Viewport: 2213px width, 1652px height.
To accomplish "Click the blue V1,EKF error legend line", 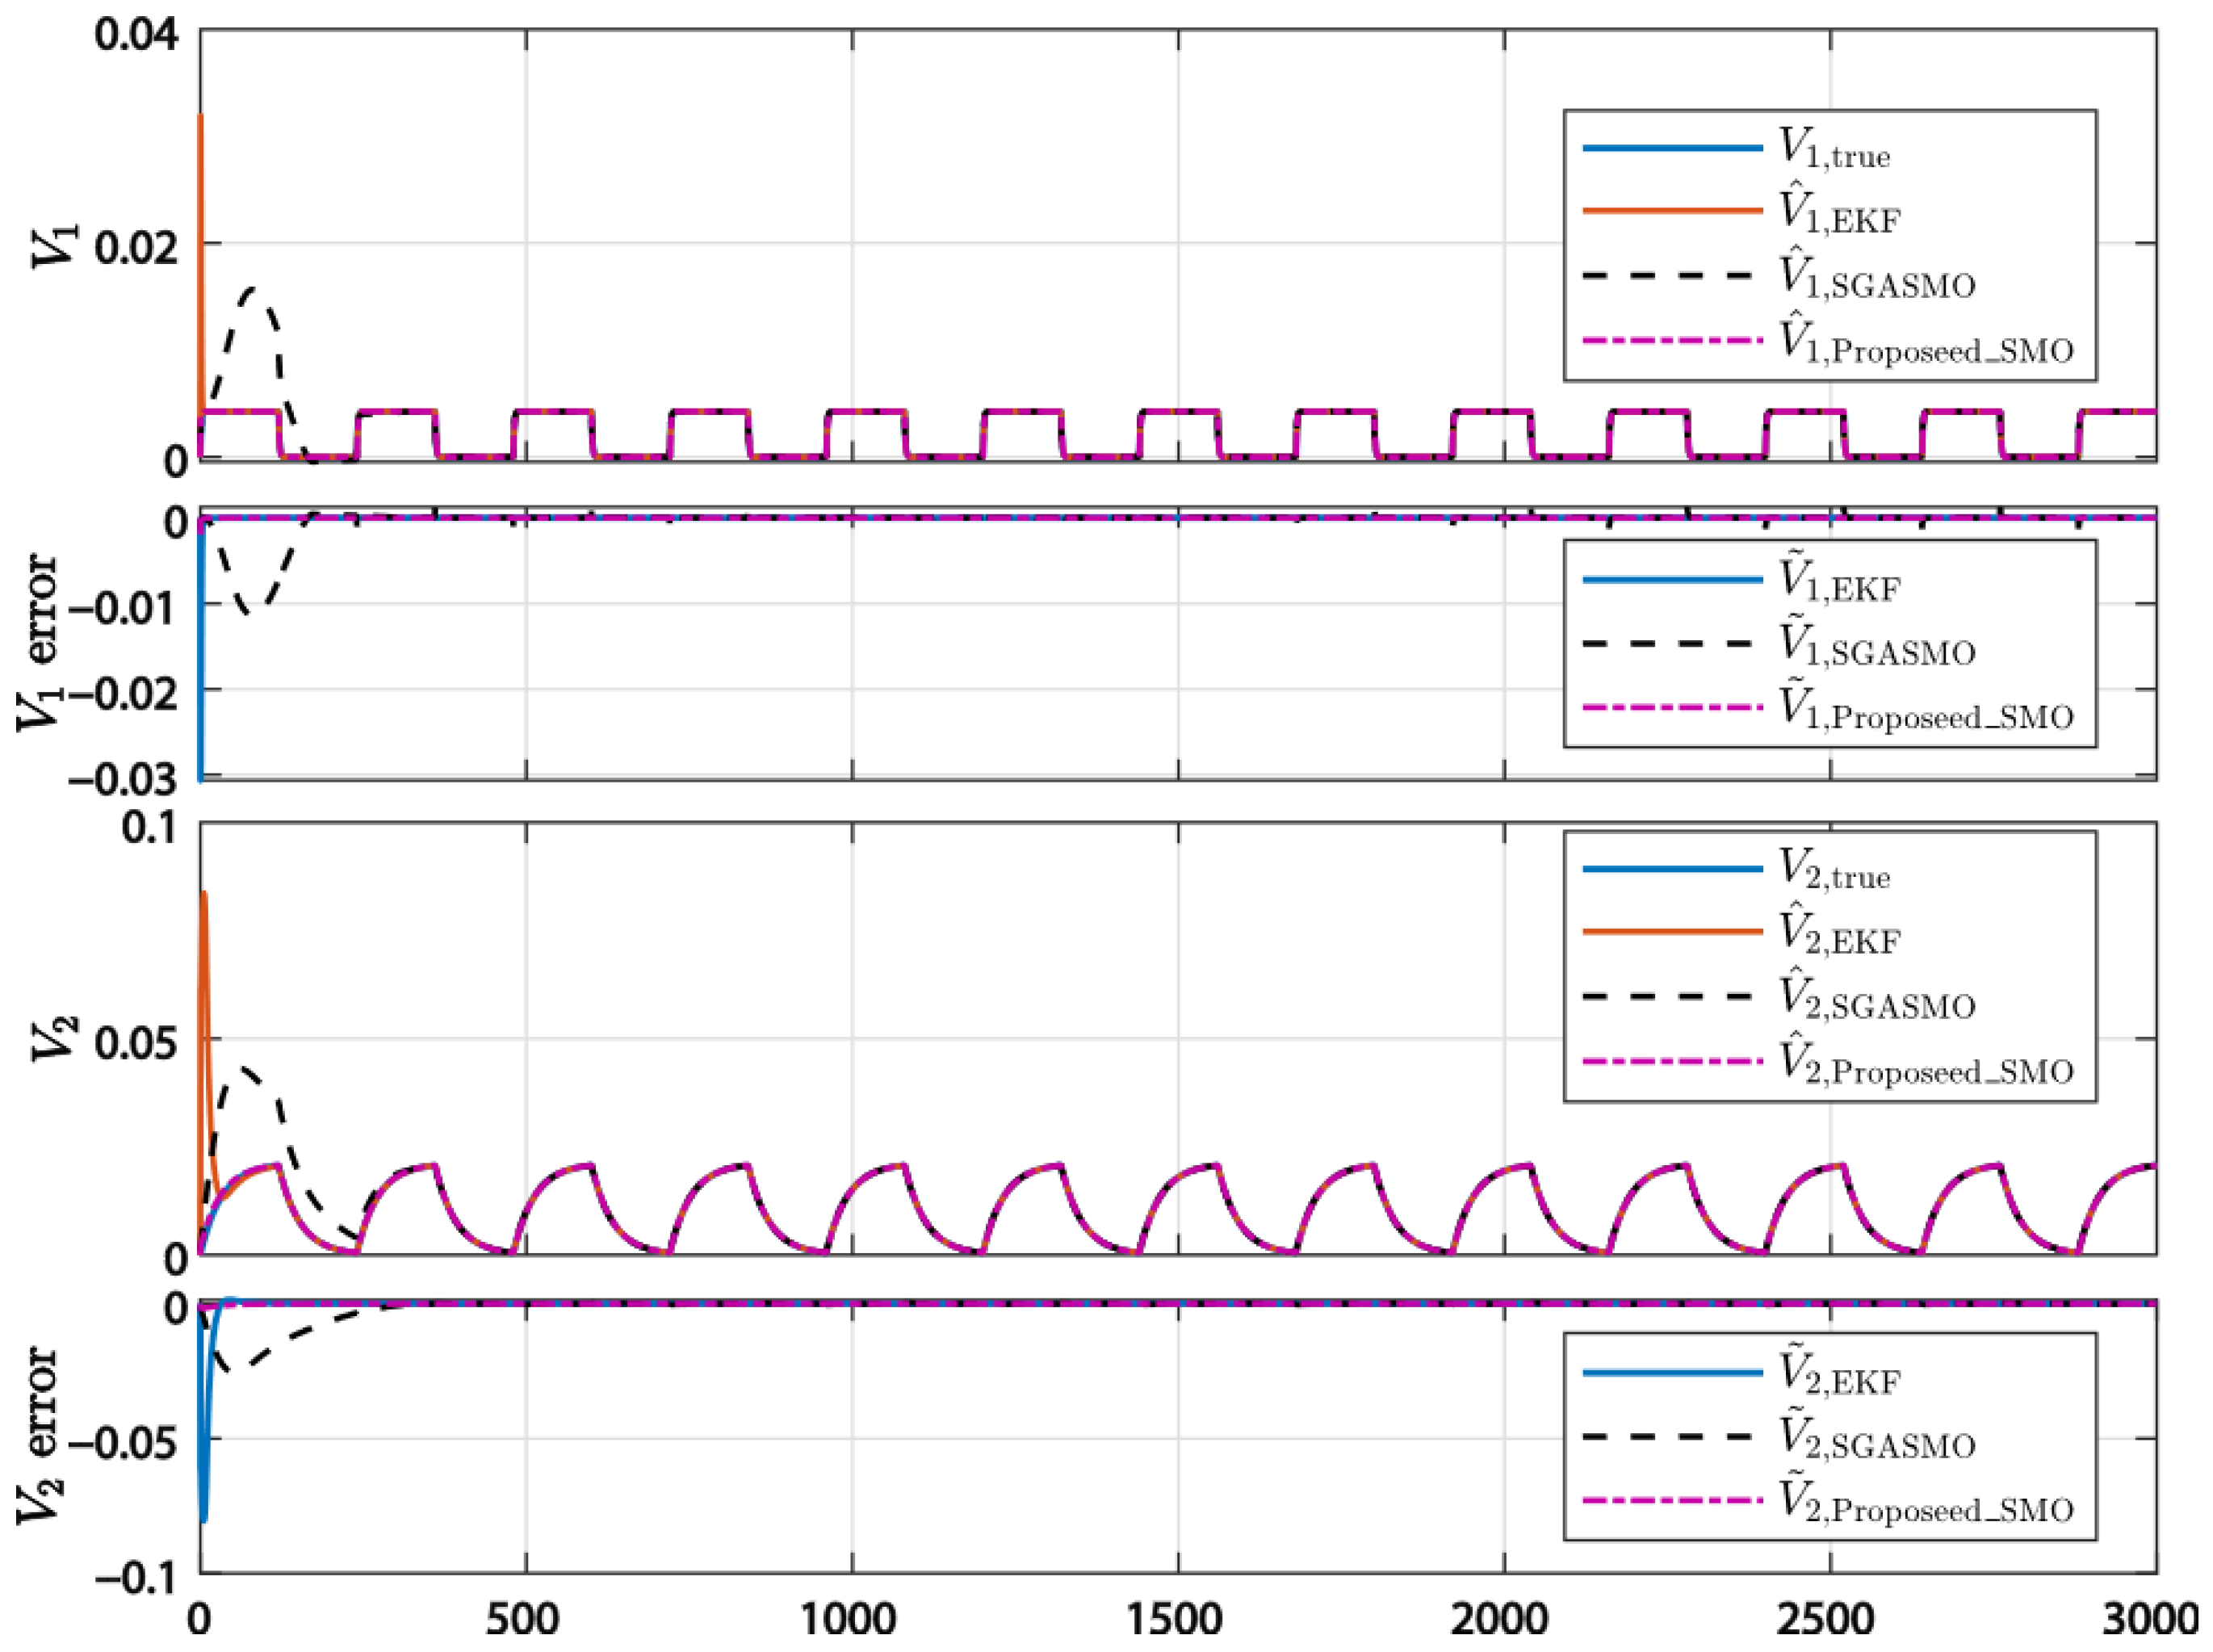I will point(1672,580).
